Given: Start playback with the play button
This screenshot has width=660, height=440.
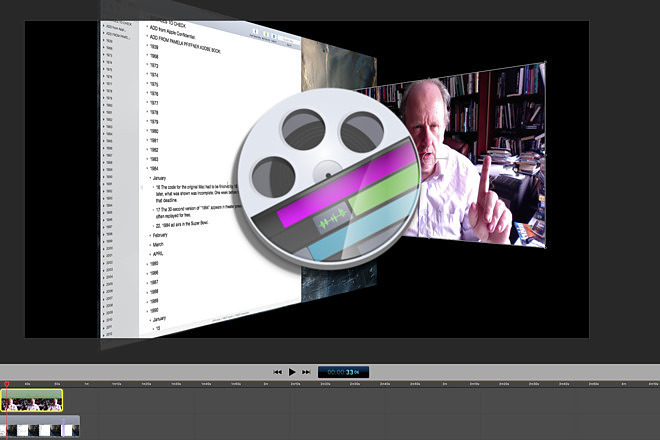Looking at the screenshot, I should pyautogui.click(x=292, y=372).
